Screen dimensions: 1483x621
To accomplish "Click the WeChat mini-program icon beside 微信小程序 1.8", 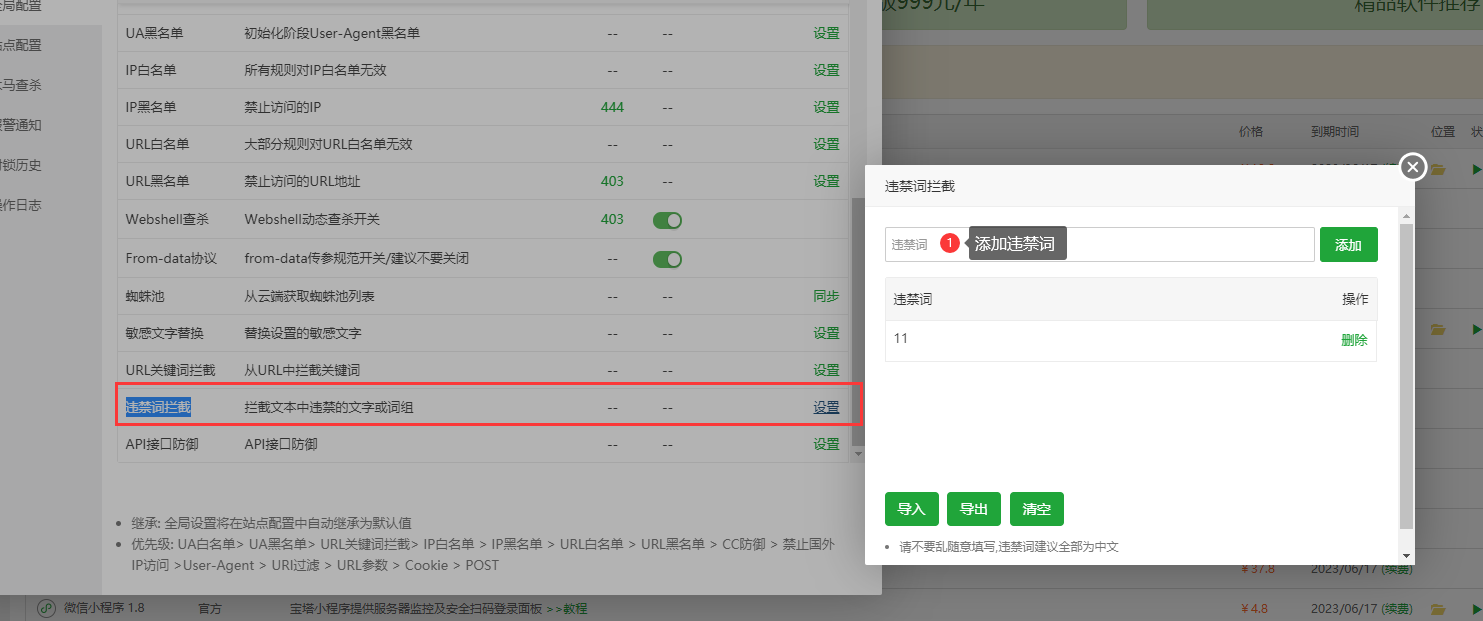I will (46, 608).
